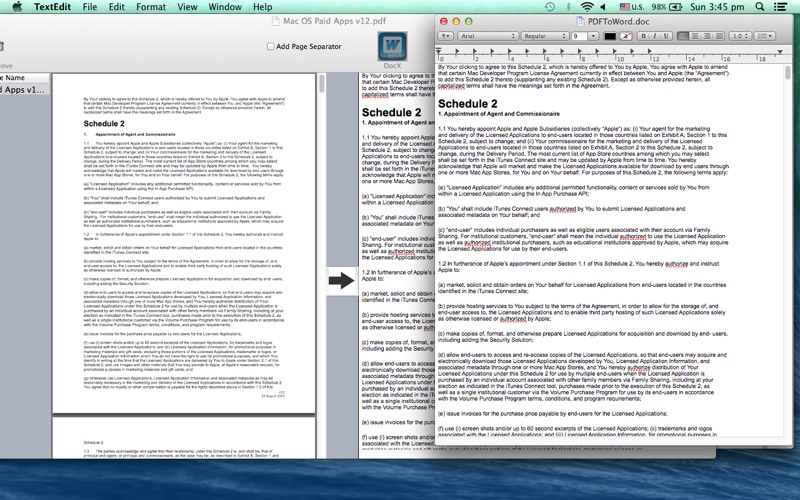Select the second PDF page preview
Screen dimensions: 800x500
coord(184,438)
